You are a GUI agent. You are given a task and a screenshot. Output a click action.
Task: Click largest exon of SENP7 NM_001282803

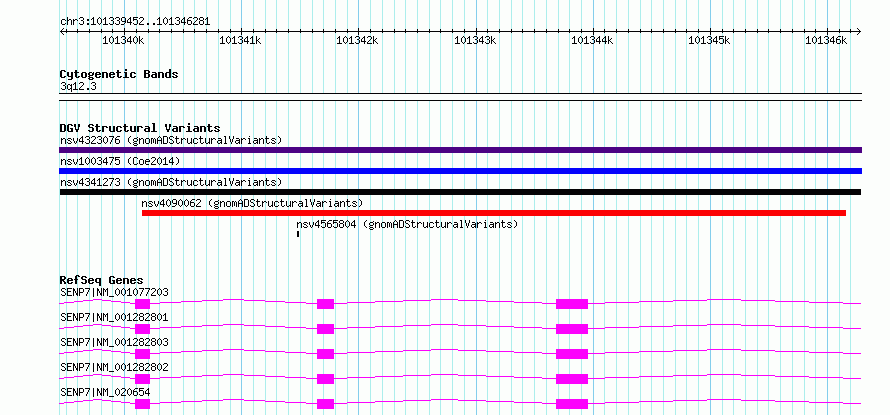572,354
